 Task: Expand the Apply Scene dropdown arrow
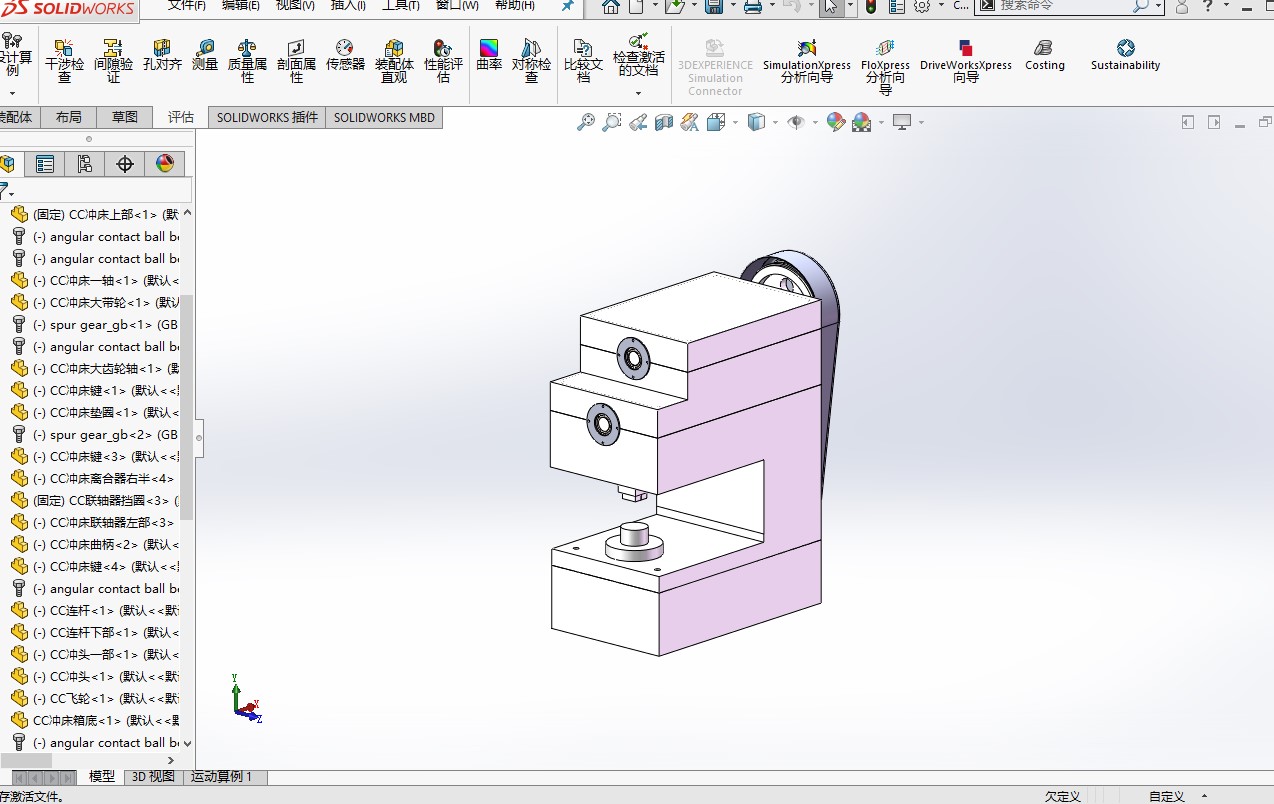click(880, 123)
